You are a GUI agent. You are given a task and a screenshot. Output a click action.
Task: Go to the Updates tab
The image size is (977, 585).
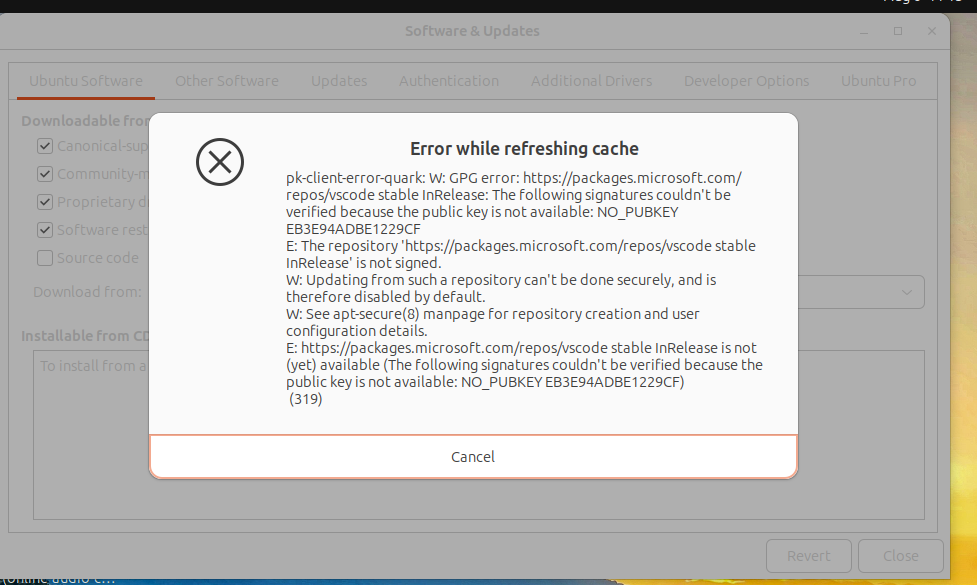(339, 81)
